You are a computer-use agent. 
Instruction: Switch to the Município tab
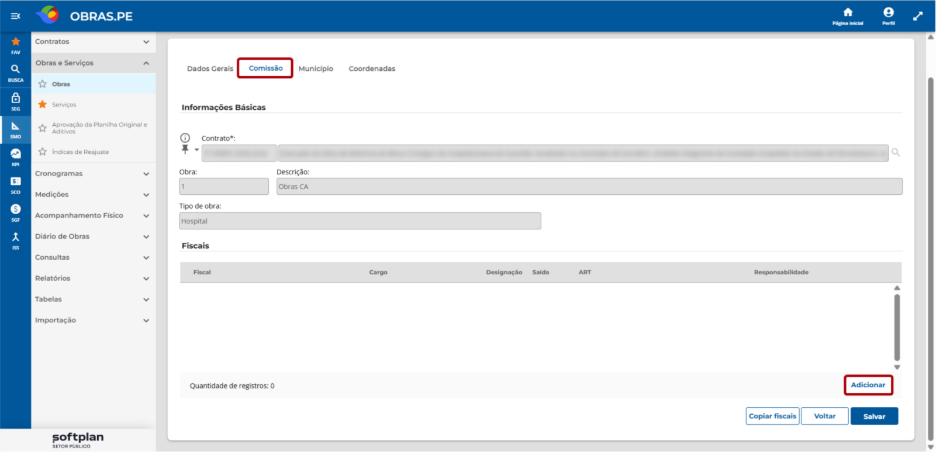point(316,69)
